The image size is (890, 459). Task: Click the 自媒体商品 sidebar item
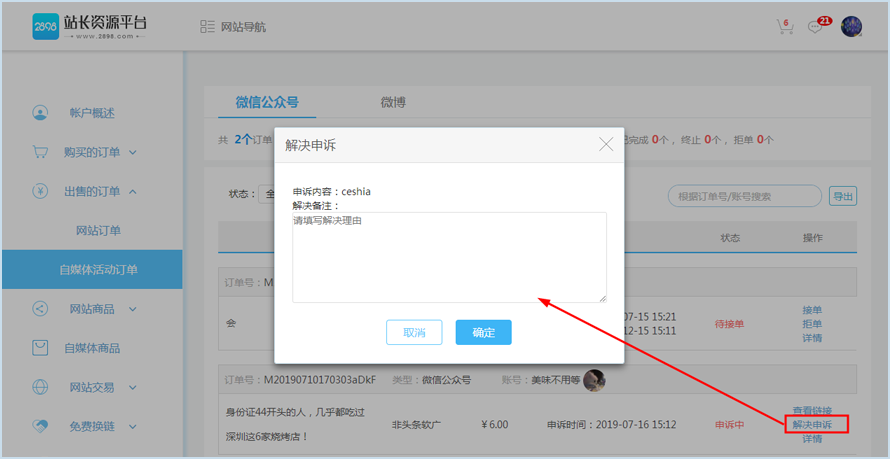[x=92, y=348]
